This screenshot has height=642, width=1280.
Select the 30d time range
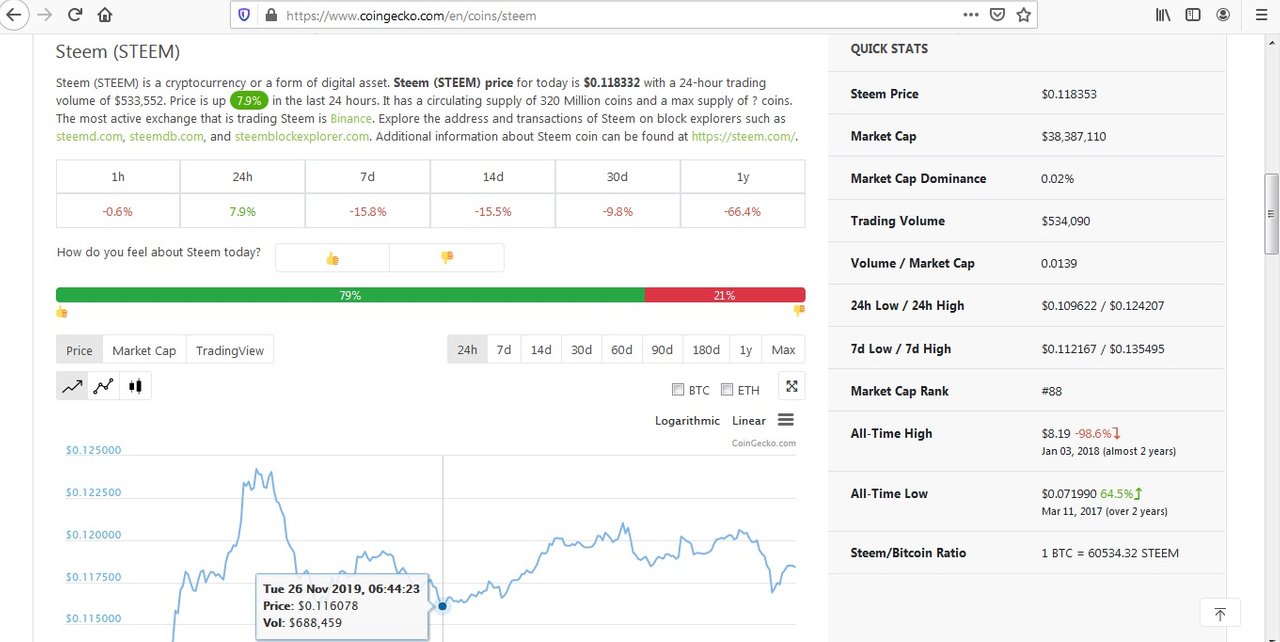[581, 350]
